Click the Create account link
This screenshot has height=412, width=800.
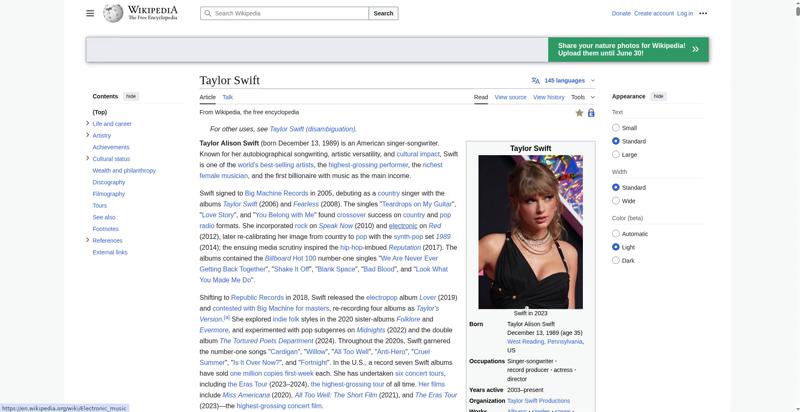click(x=654, y=13)
